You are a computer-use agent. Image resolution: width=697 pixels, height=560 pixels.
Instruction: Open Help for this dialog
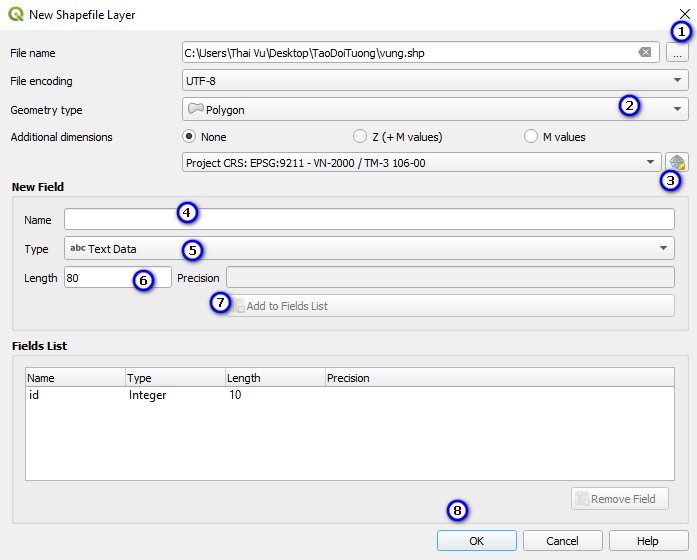[648, 540]
